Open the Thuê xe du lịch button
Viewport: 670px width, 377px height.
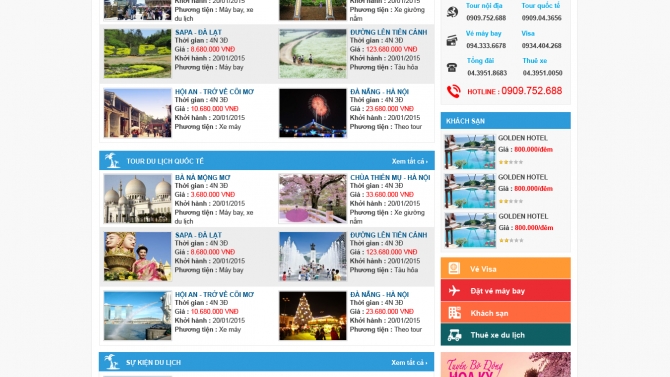(505, 335)
